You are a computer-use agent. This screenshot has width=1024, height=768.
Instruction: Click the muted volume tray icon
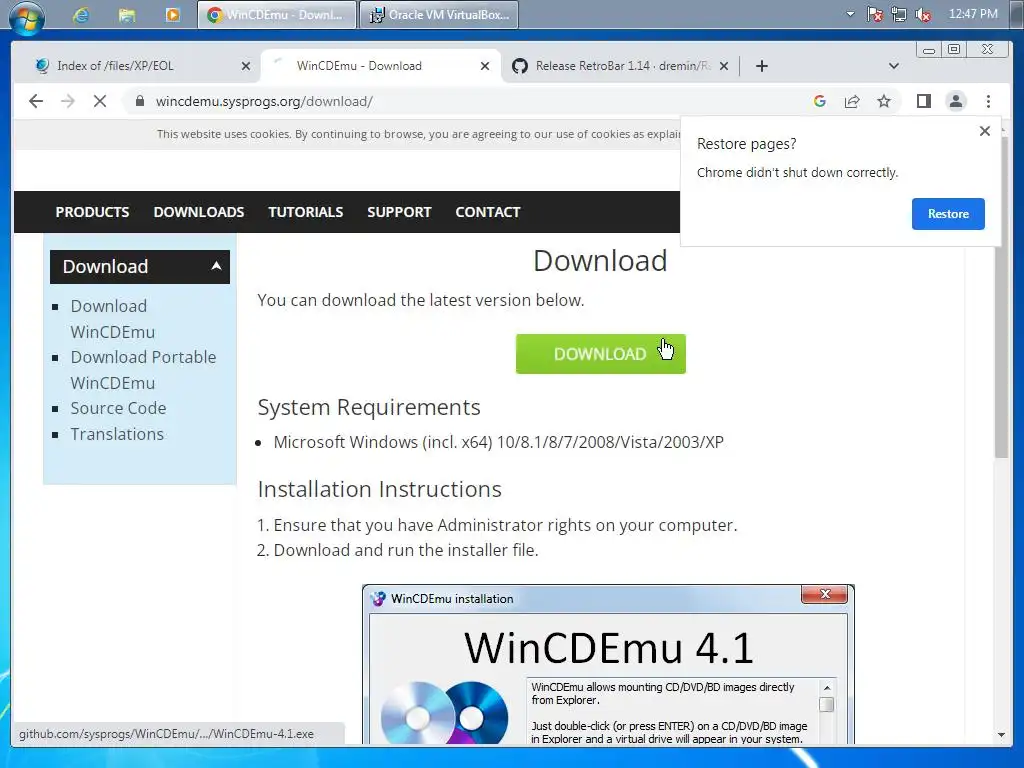pos(923,14)
